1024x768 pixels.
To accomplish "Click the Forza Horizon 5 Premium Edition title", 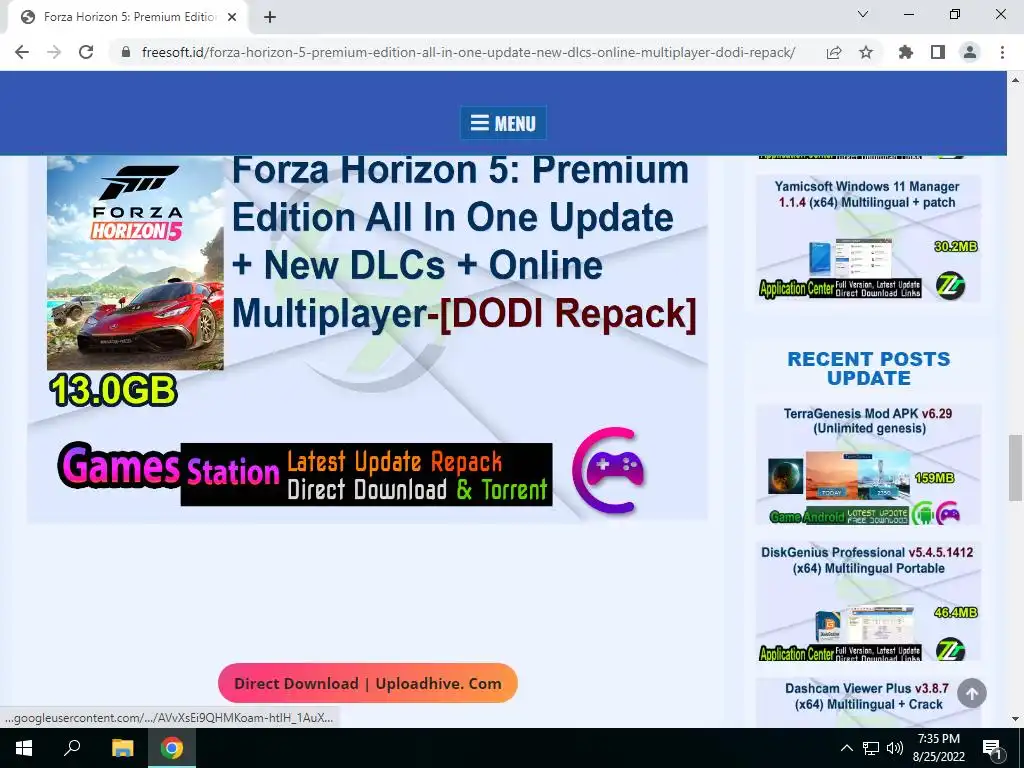I will coord(464,243).
